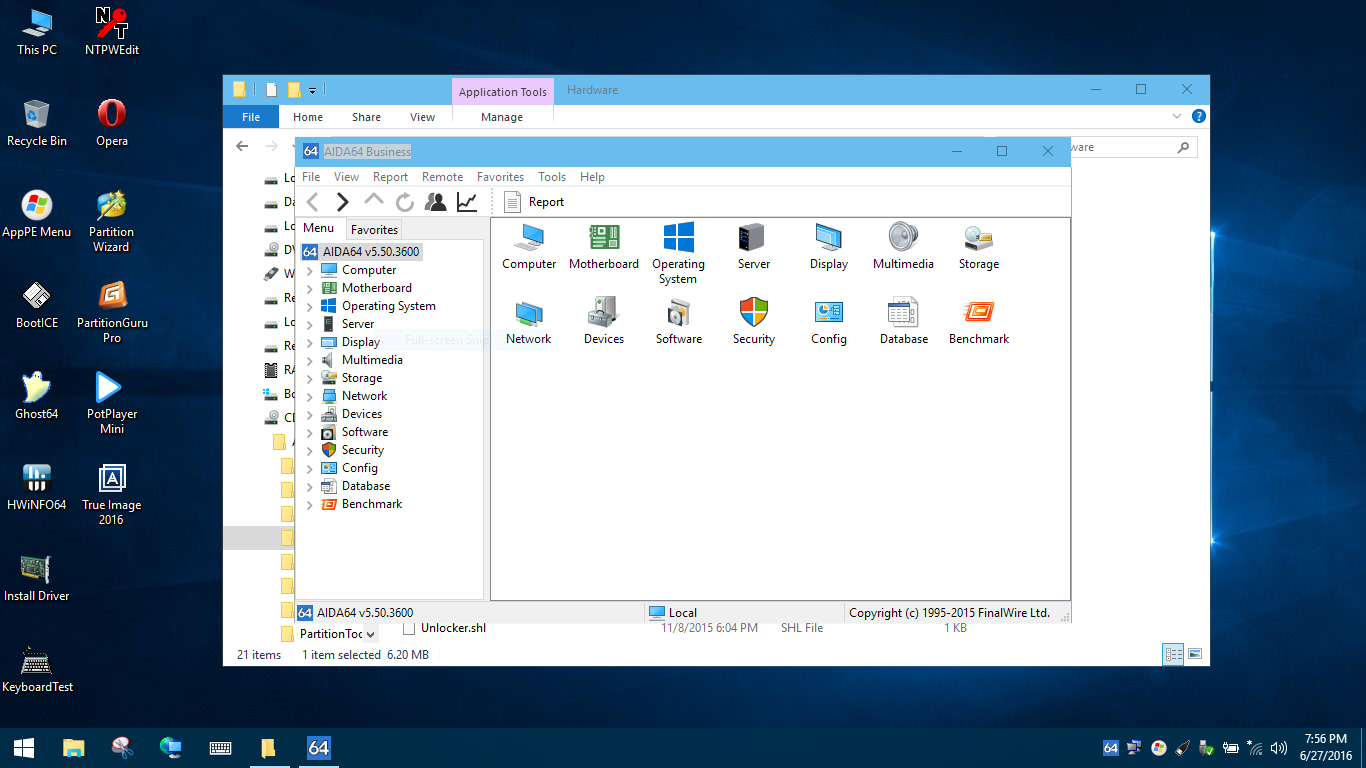The width and height of the screenshot is (1366, 768).
Task: Click the volume icon in system tray
Action: 1278,748
